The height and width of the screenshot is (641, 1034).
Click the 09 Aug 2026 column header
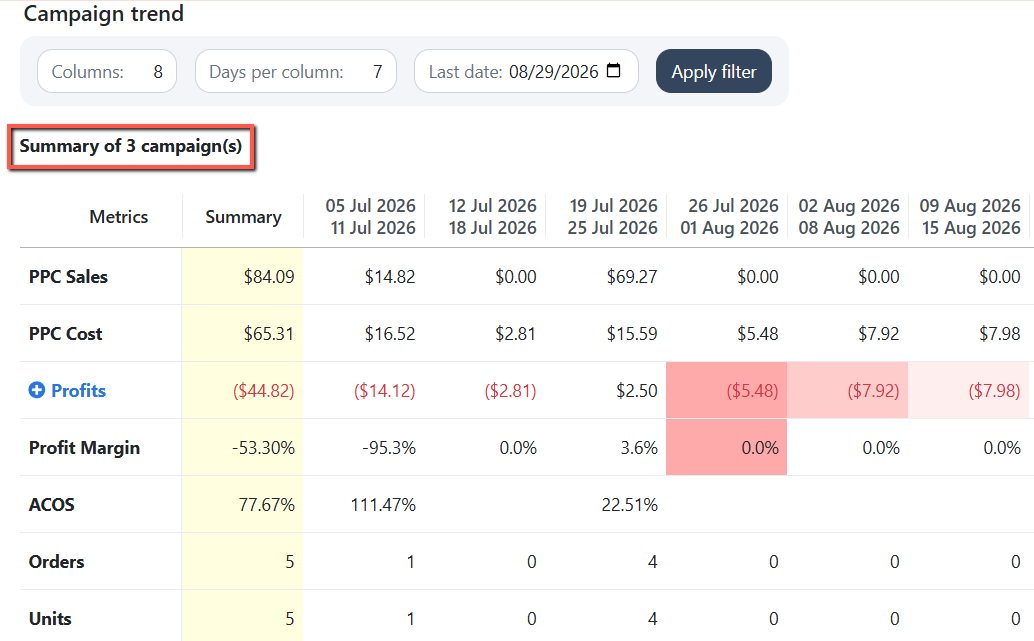pyautogui.click(x=969, y=217)
